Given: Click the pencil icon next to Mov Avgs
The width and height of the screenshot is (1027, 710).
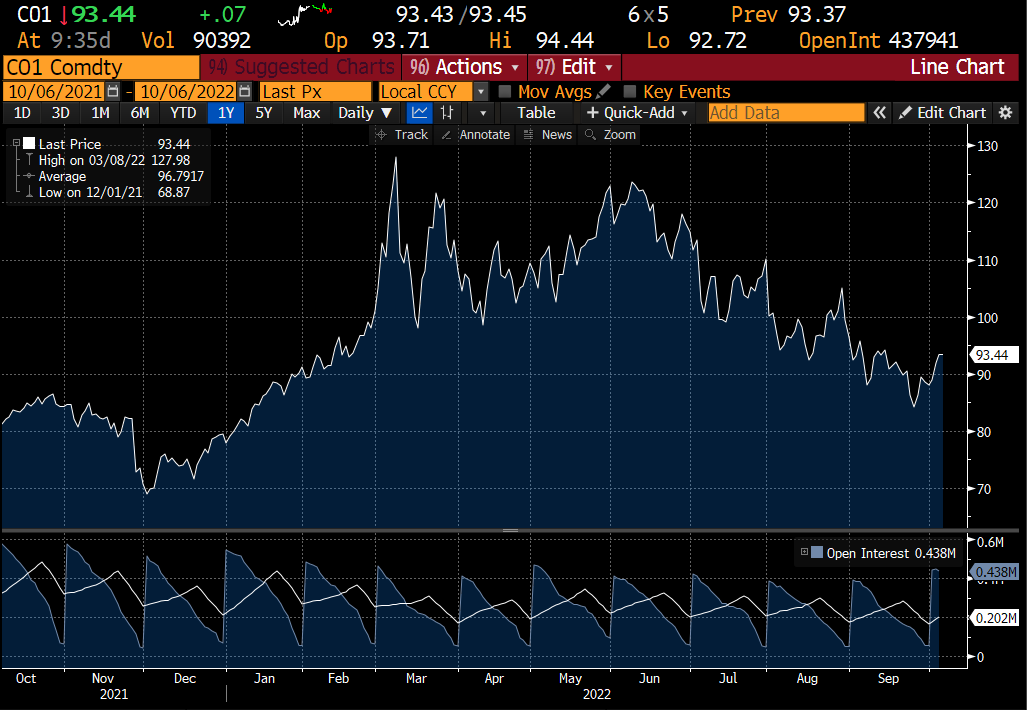Looking at the screenshot, I should pyautogui.click(x=601, y=90).
